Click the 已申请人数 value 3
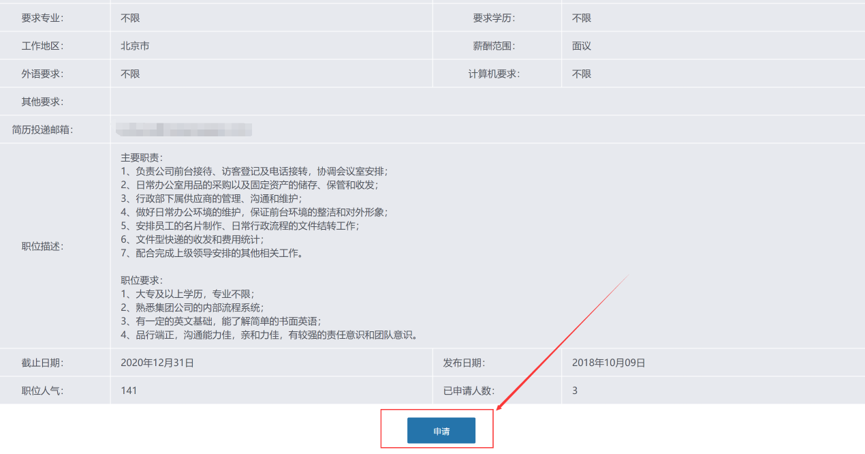 [x=575, y=391]
